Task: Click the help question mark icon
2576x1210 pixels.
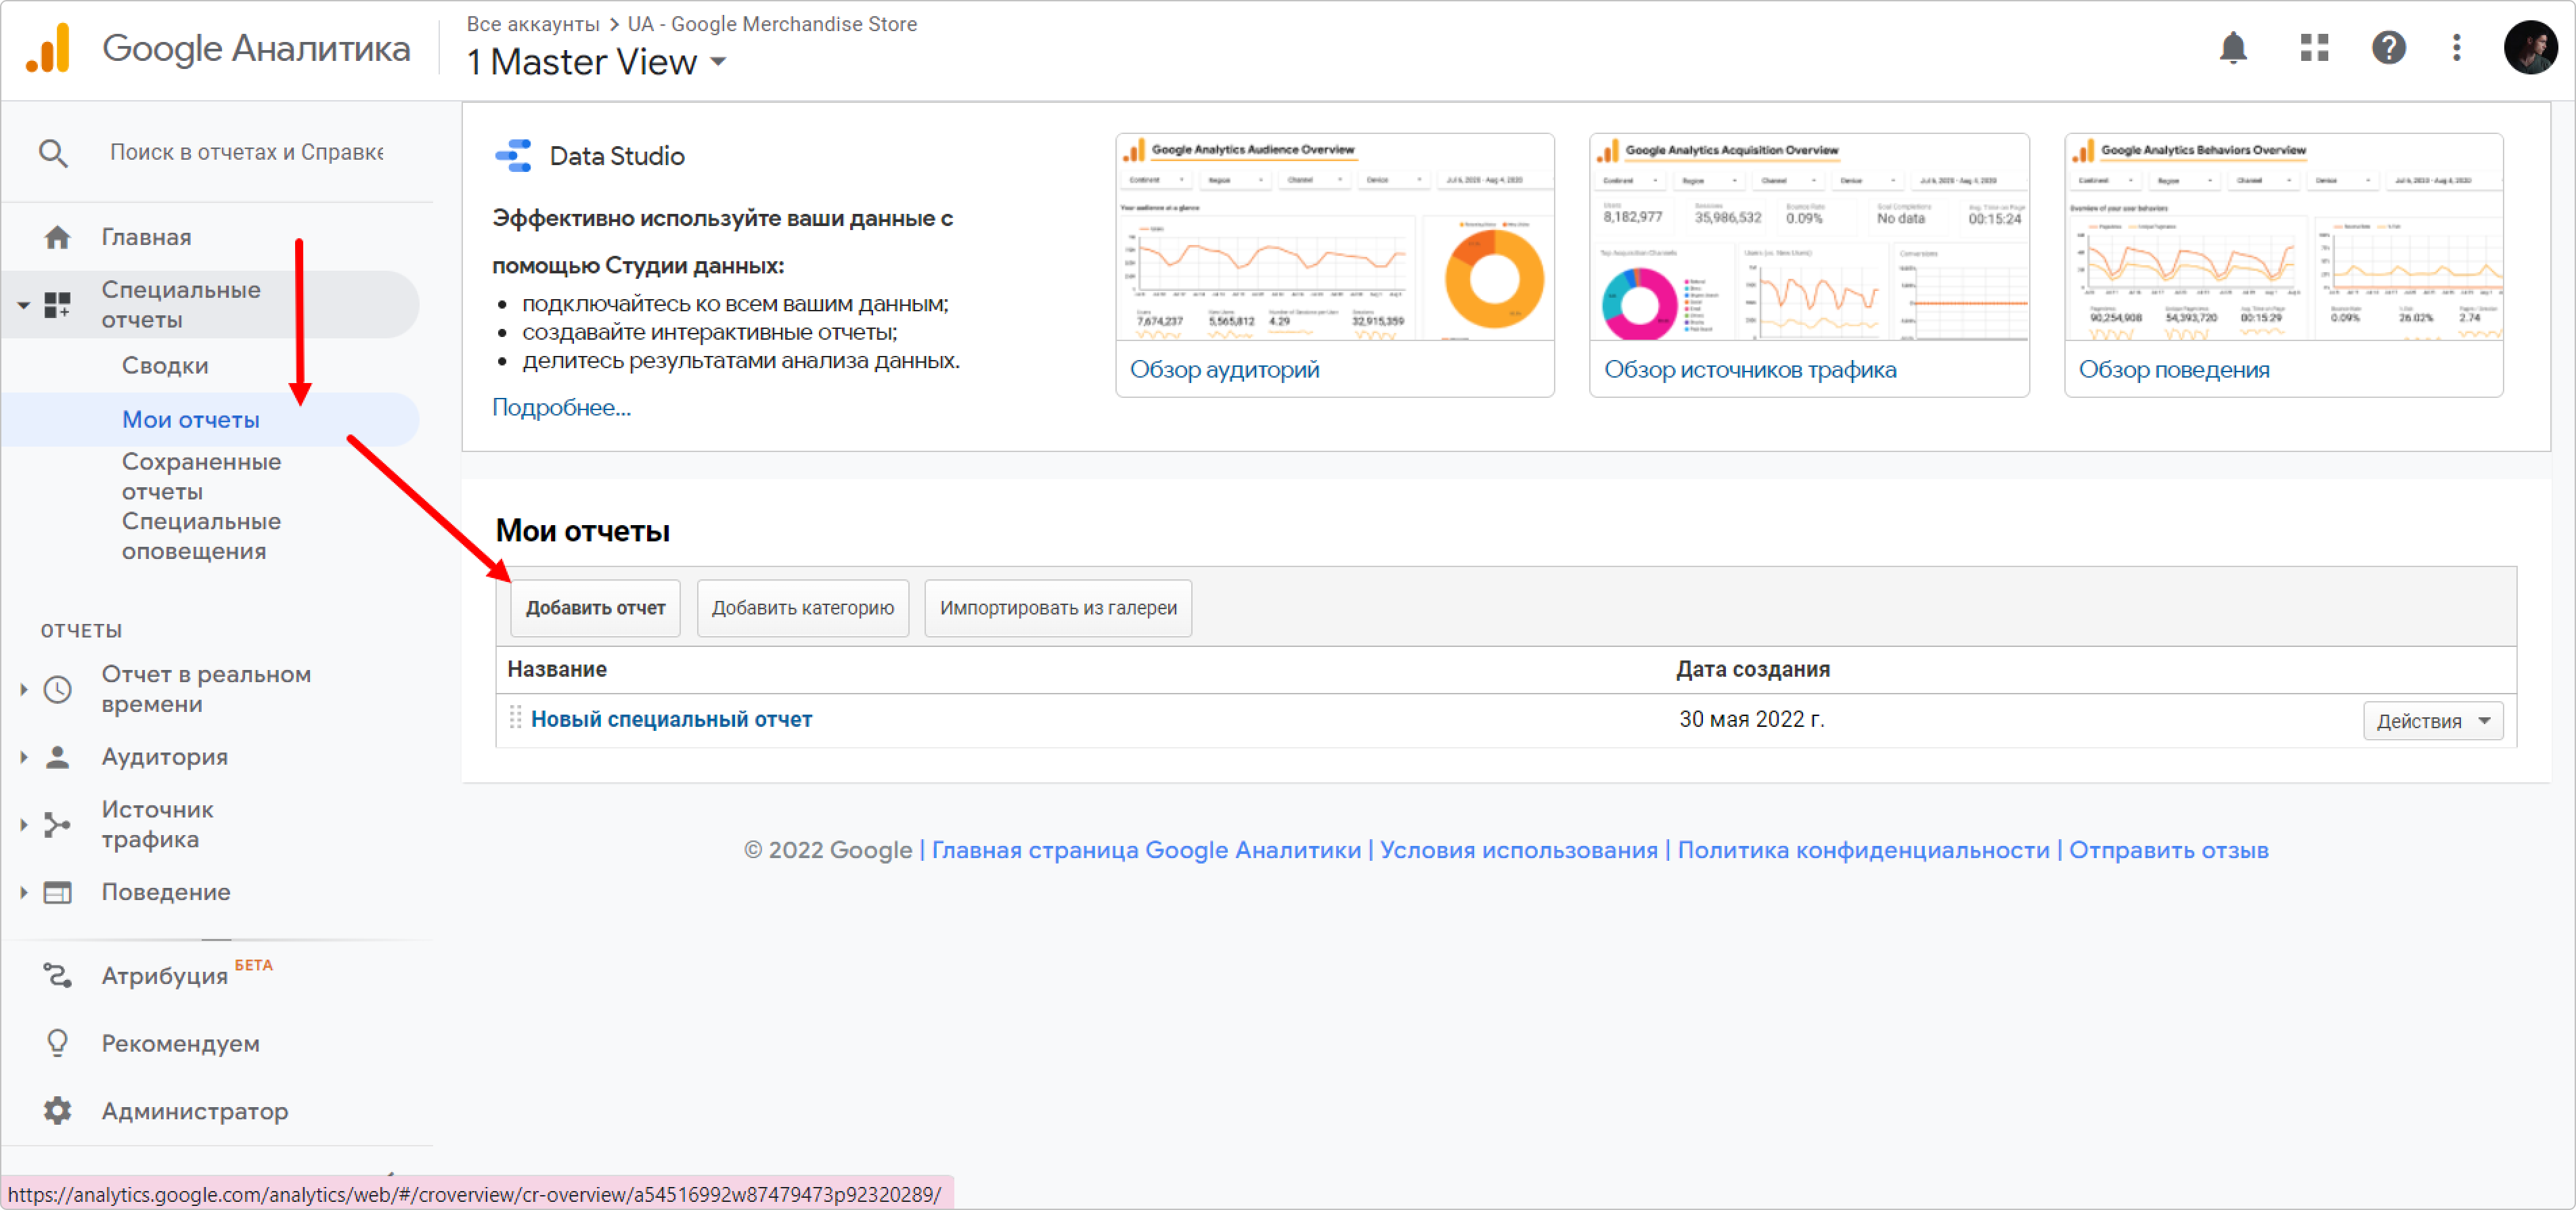Action: pyautogui.click(x=2388, y=47)
